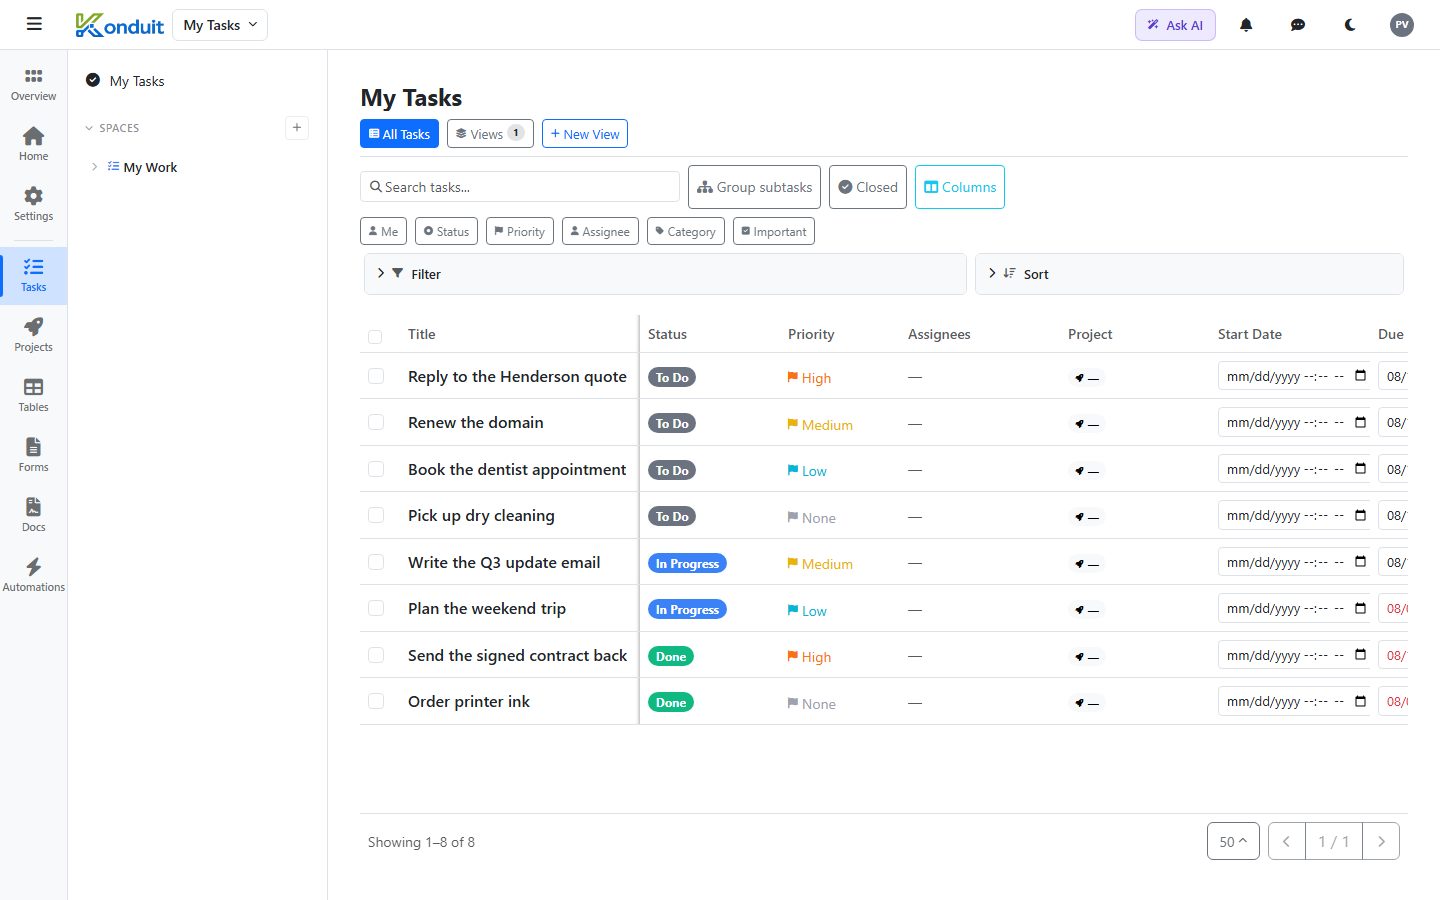Image resolution: width=1440 pixels, height=900 pixels.
Task: Check Reply to the Henderson quote row
Action: 376,376
